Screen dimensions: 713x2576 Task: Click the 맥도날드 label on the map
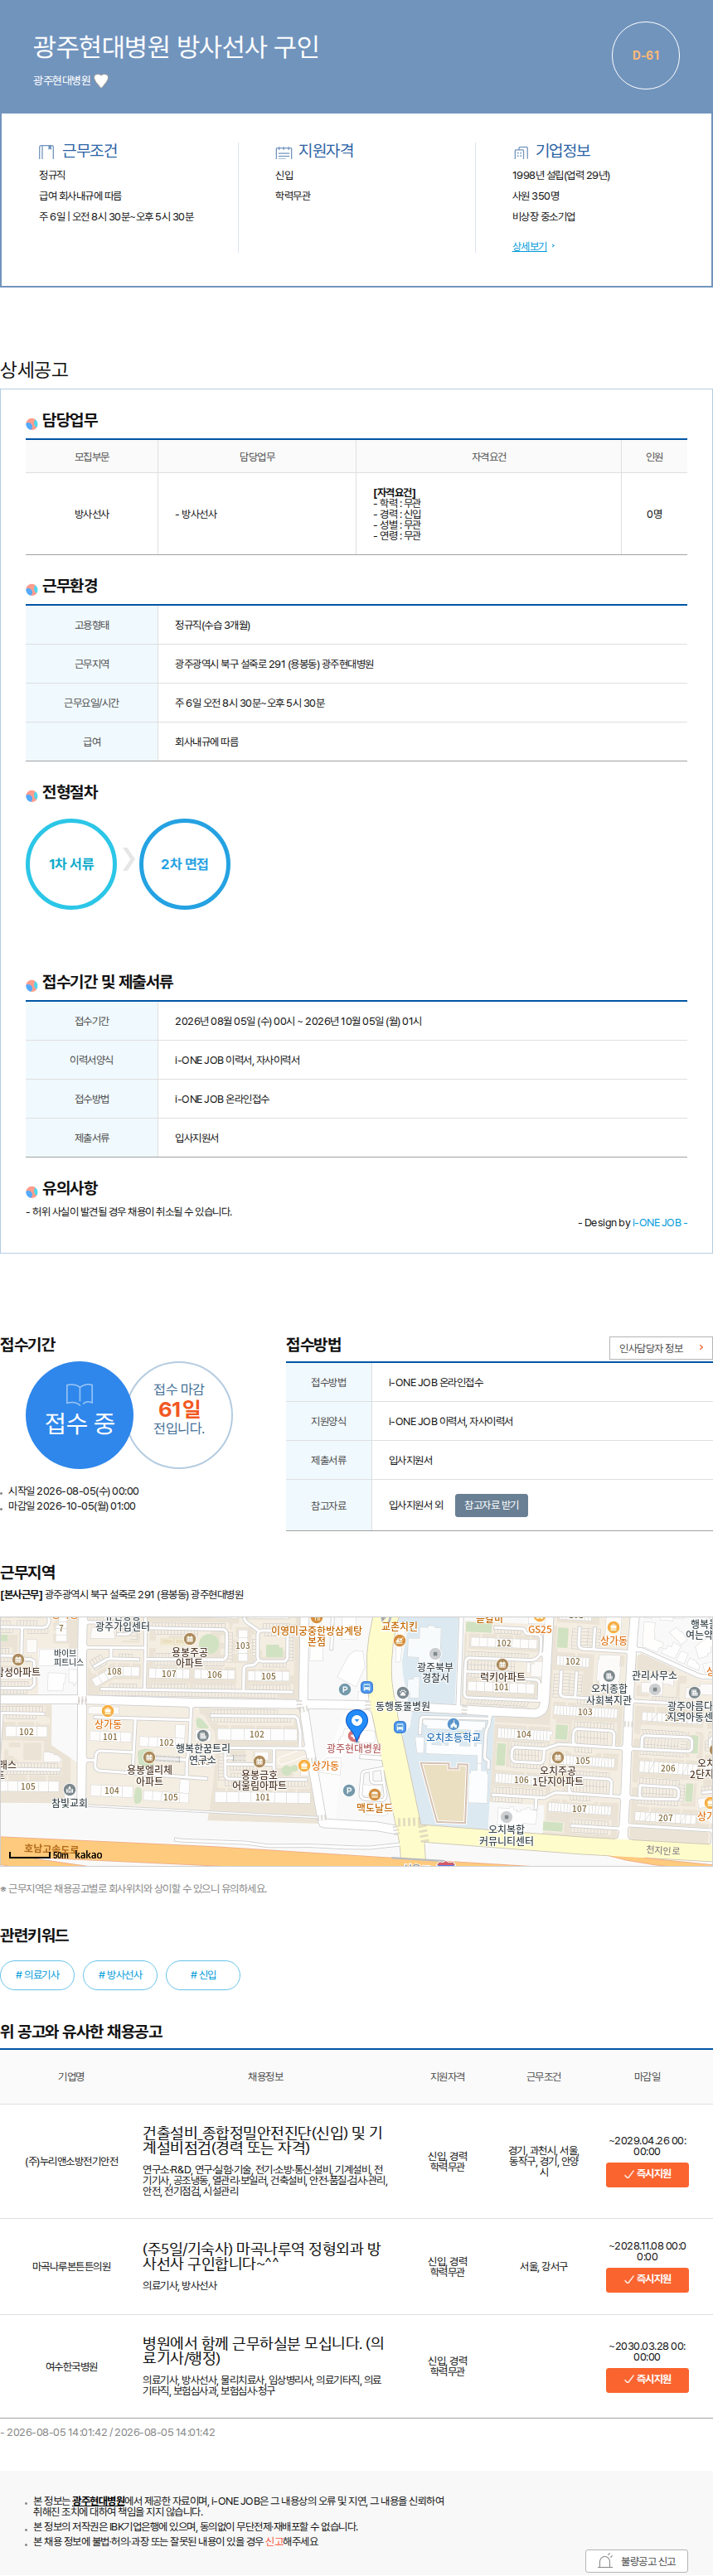pos(374,1807)
